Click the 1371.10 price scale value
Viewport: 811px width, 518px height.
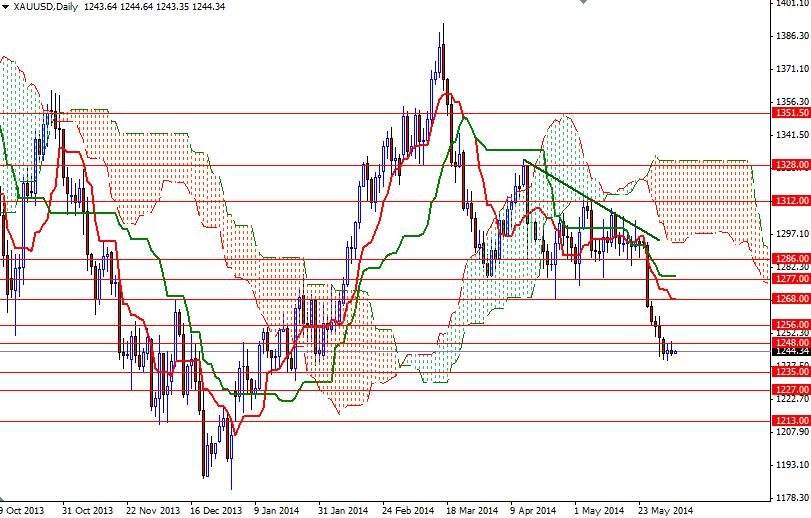pos(792,69)
